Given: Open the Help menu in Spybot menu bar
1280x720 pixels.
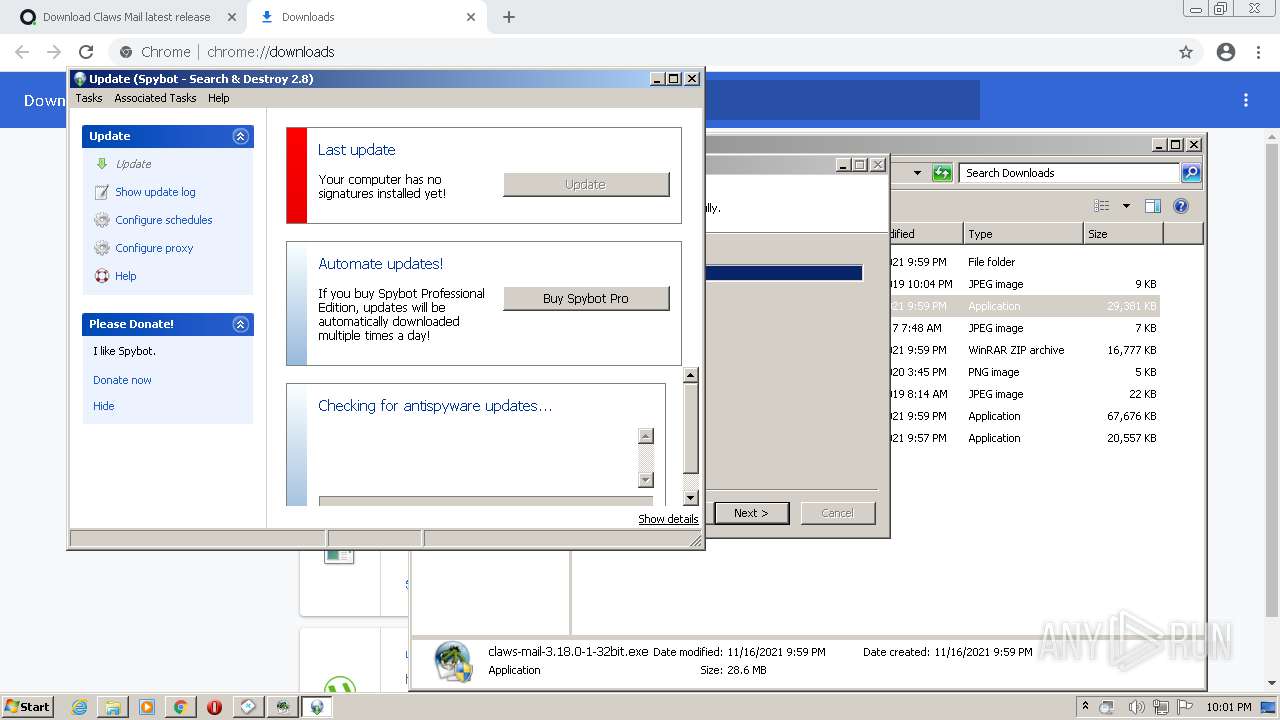Looking at the screenshot, I should click(219, 98).
